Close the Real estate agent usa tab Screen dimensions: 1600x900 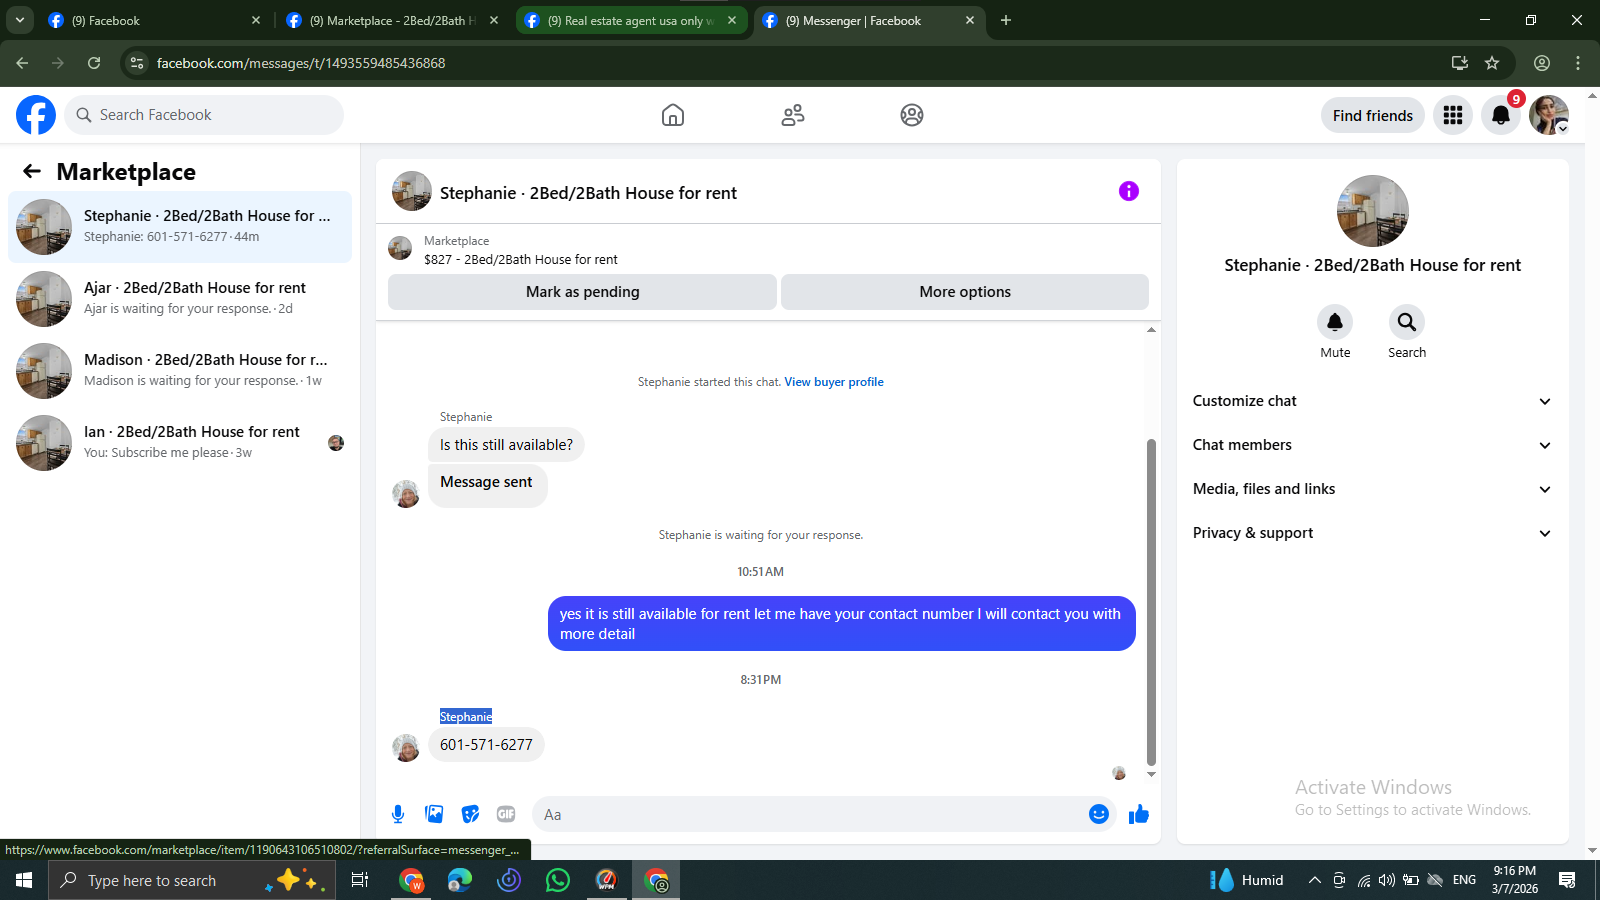pyautogui.click(x=732, y=20)
